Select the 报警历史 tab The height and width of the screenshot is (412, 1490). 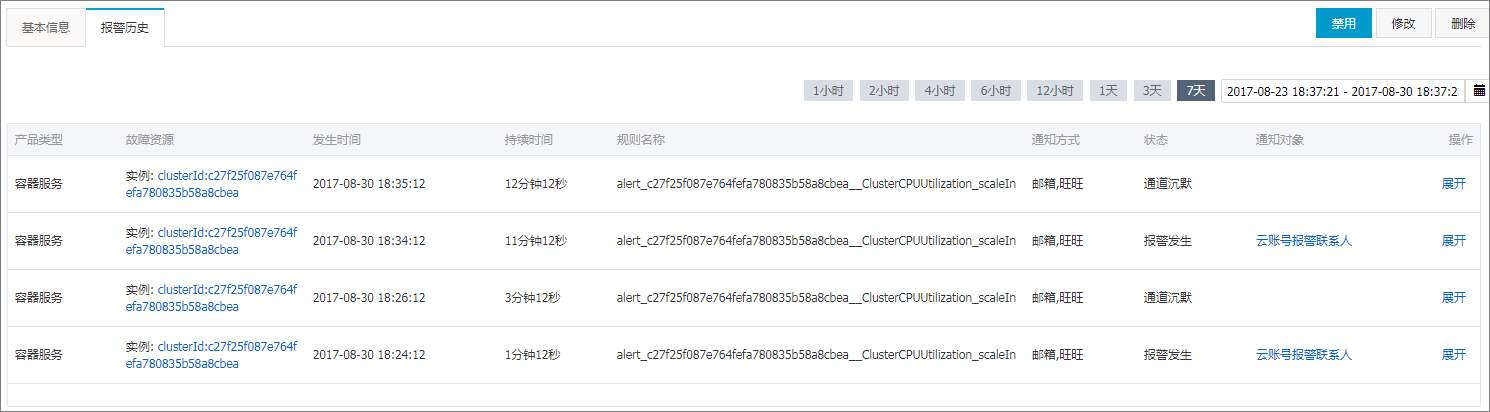tap(125, 27)
